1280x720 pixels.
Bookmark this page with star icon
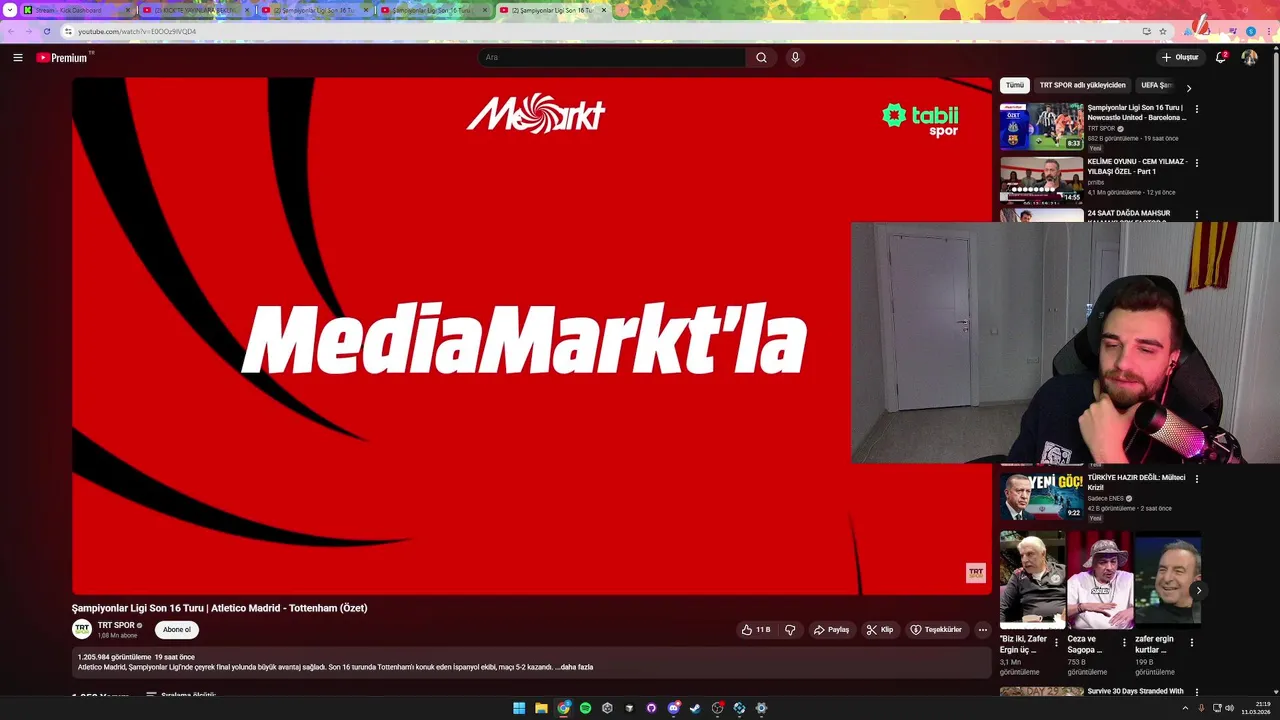(x=1163, y=31)
